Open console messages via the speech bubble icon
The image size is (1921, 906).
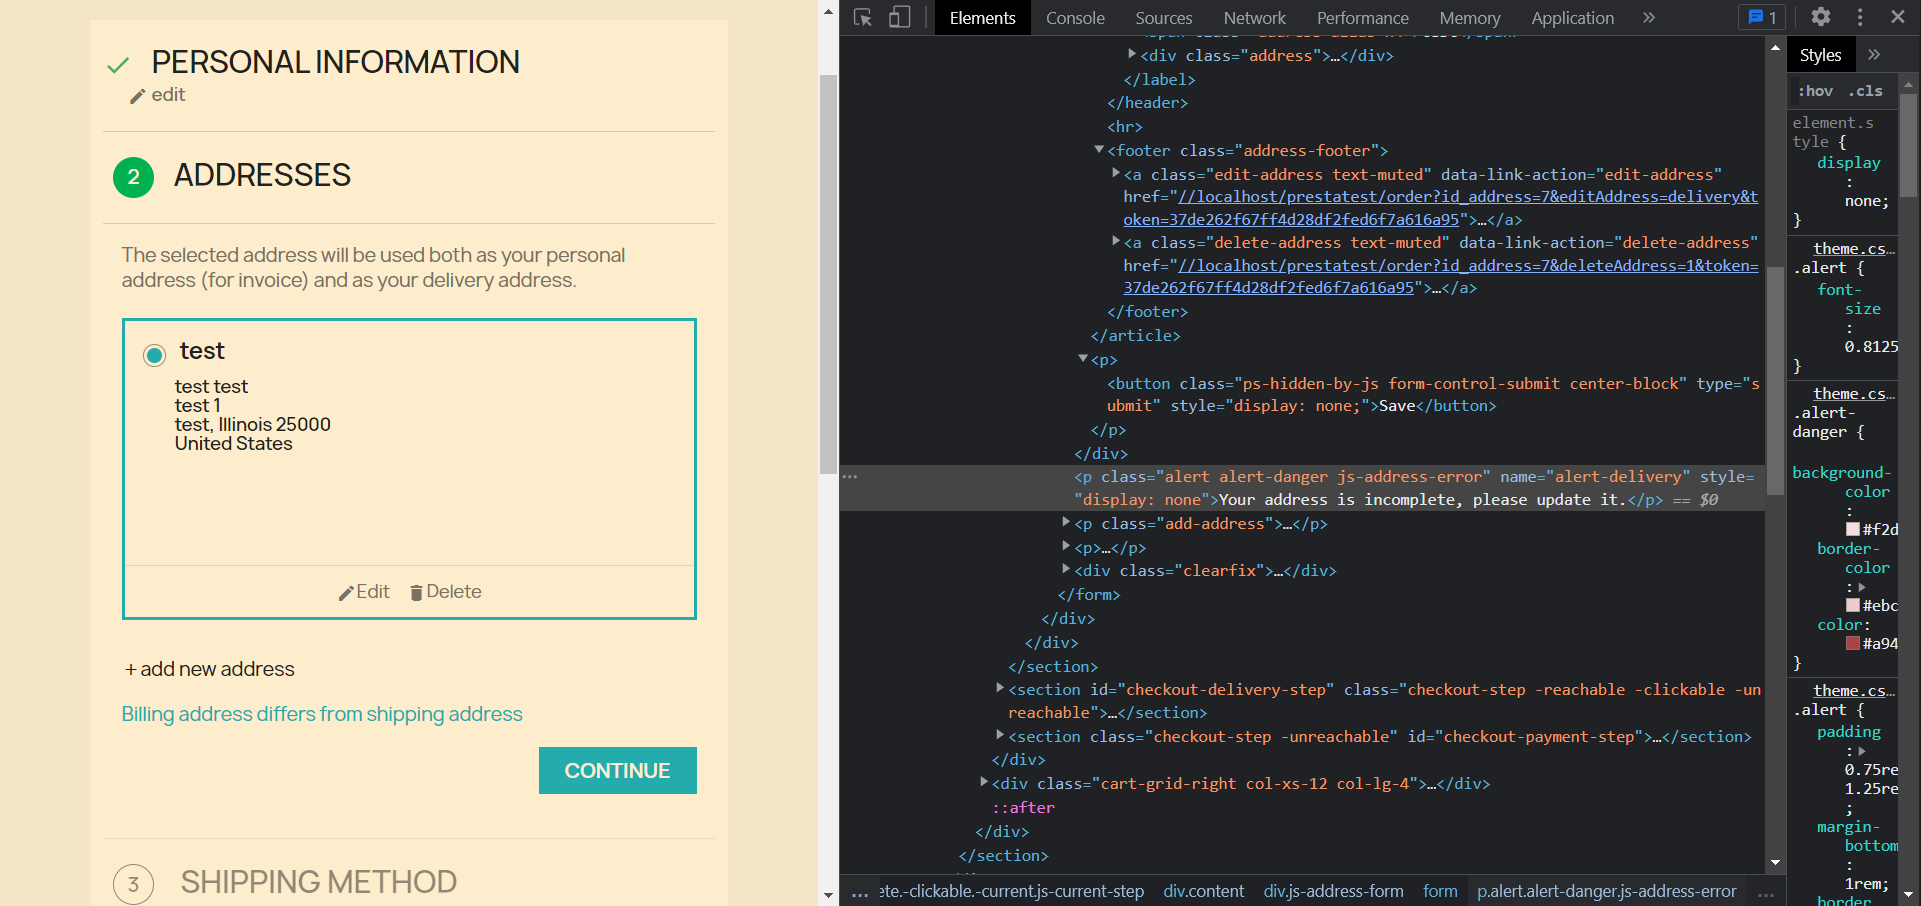1757,17
